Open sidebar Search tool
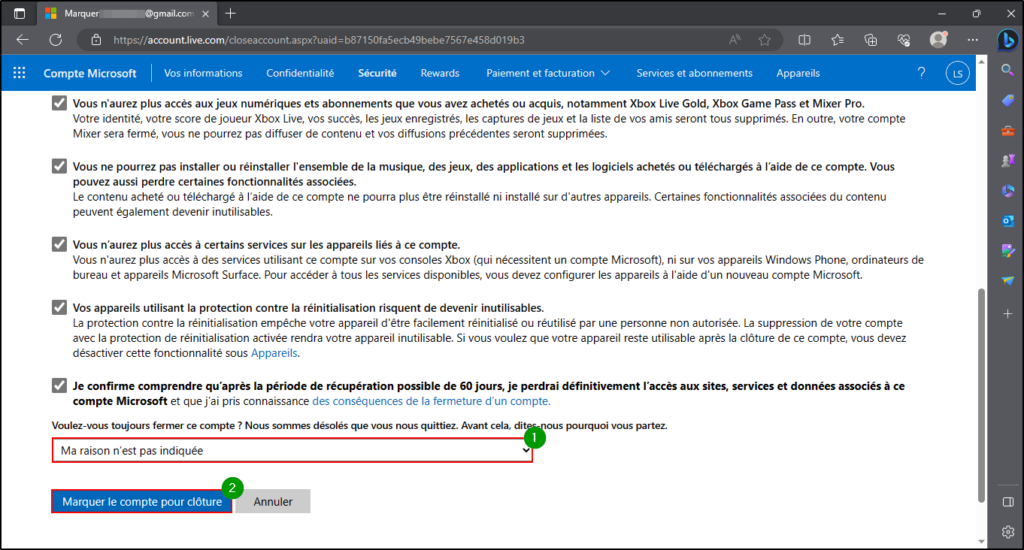 [x=1008, y=70]
